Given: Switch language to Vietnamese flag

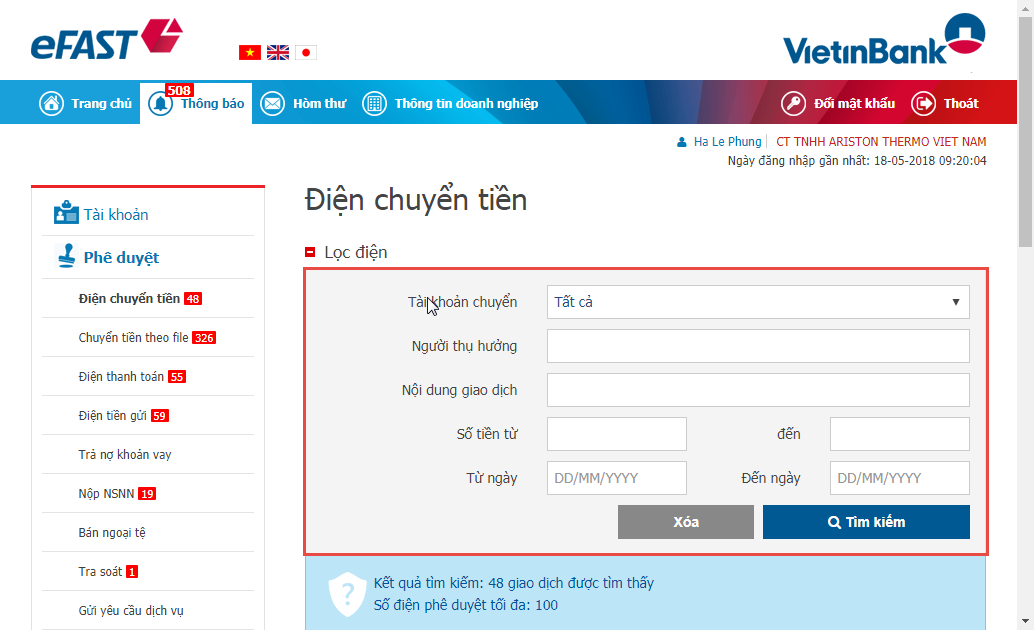Looking at the screenshot, I should 250,52.
